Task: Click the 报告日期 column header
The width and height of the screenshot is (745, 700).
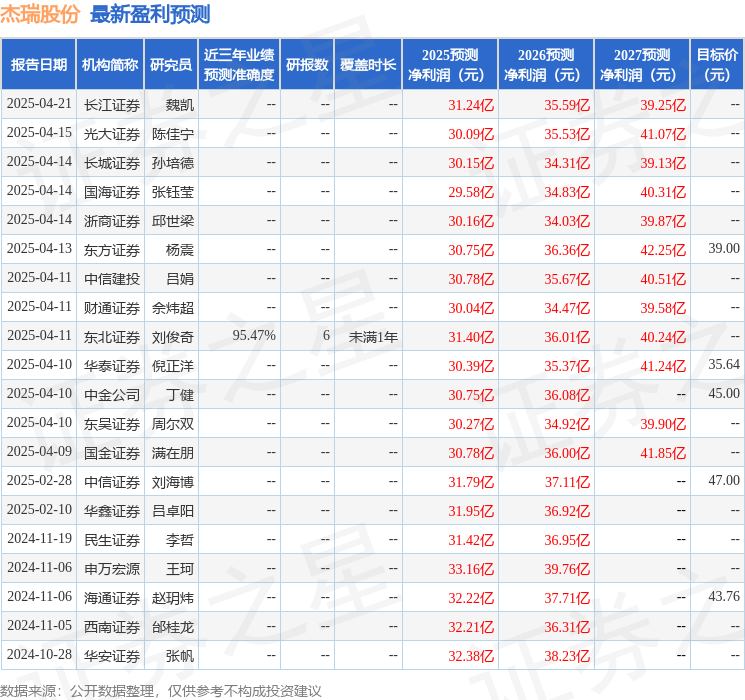Action: [38, 65]
